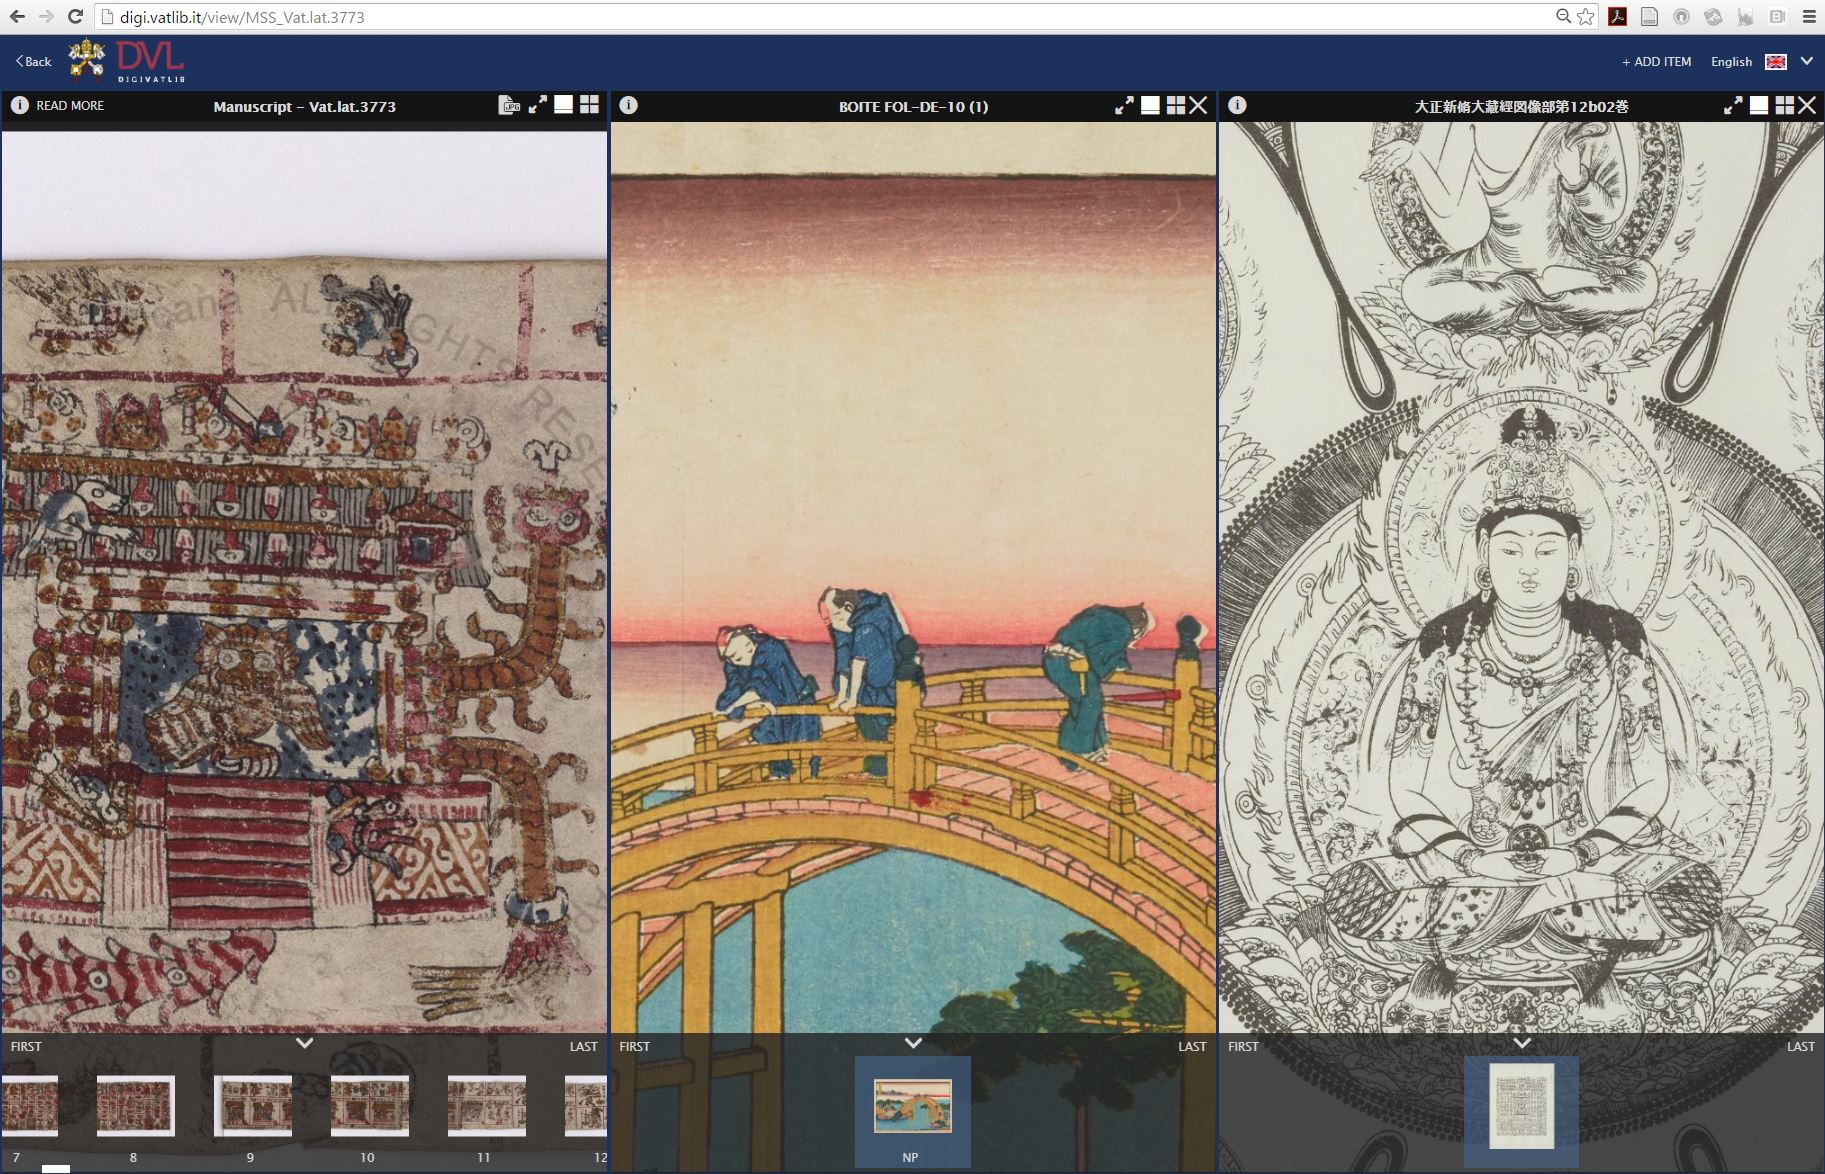Open READ MORE for Vat.lat.3773
The image size is (1825, 1174).
70,105
